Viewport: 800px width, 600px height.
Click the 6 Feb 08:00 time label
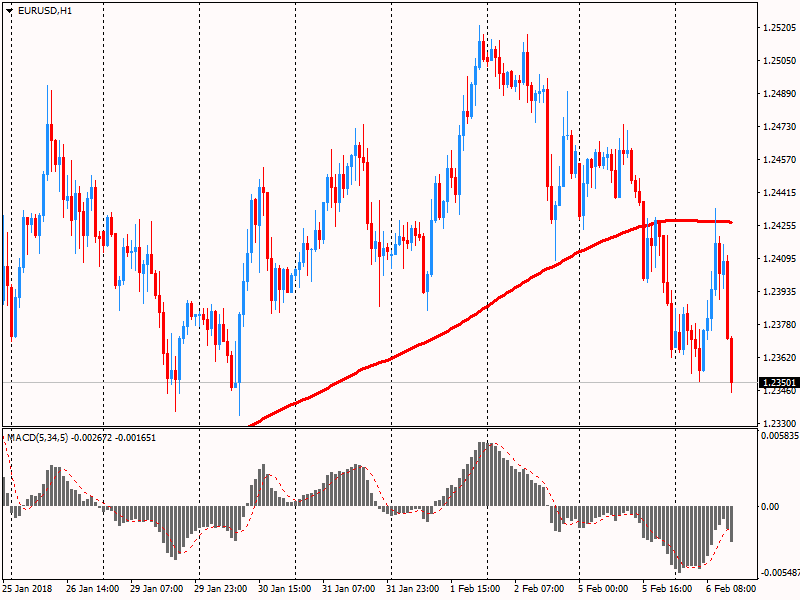(732, 588)
